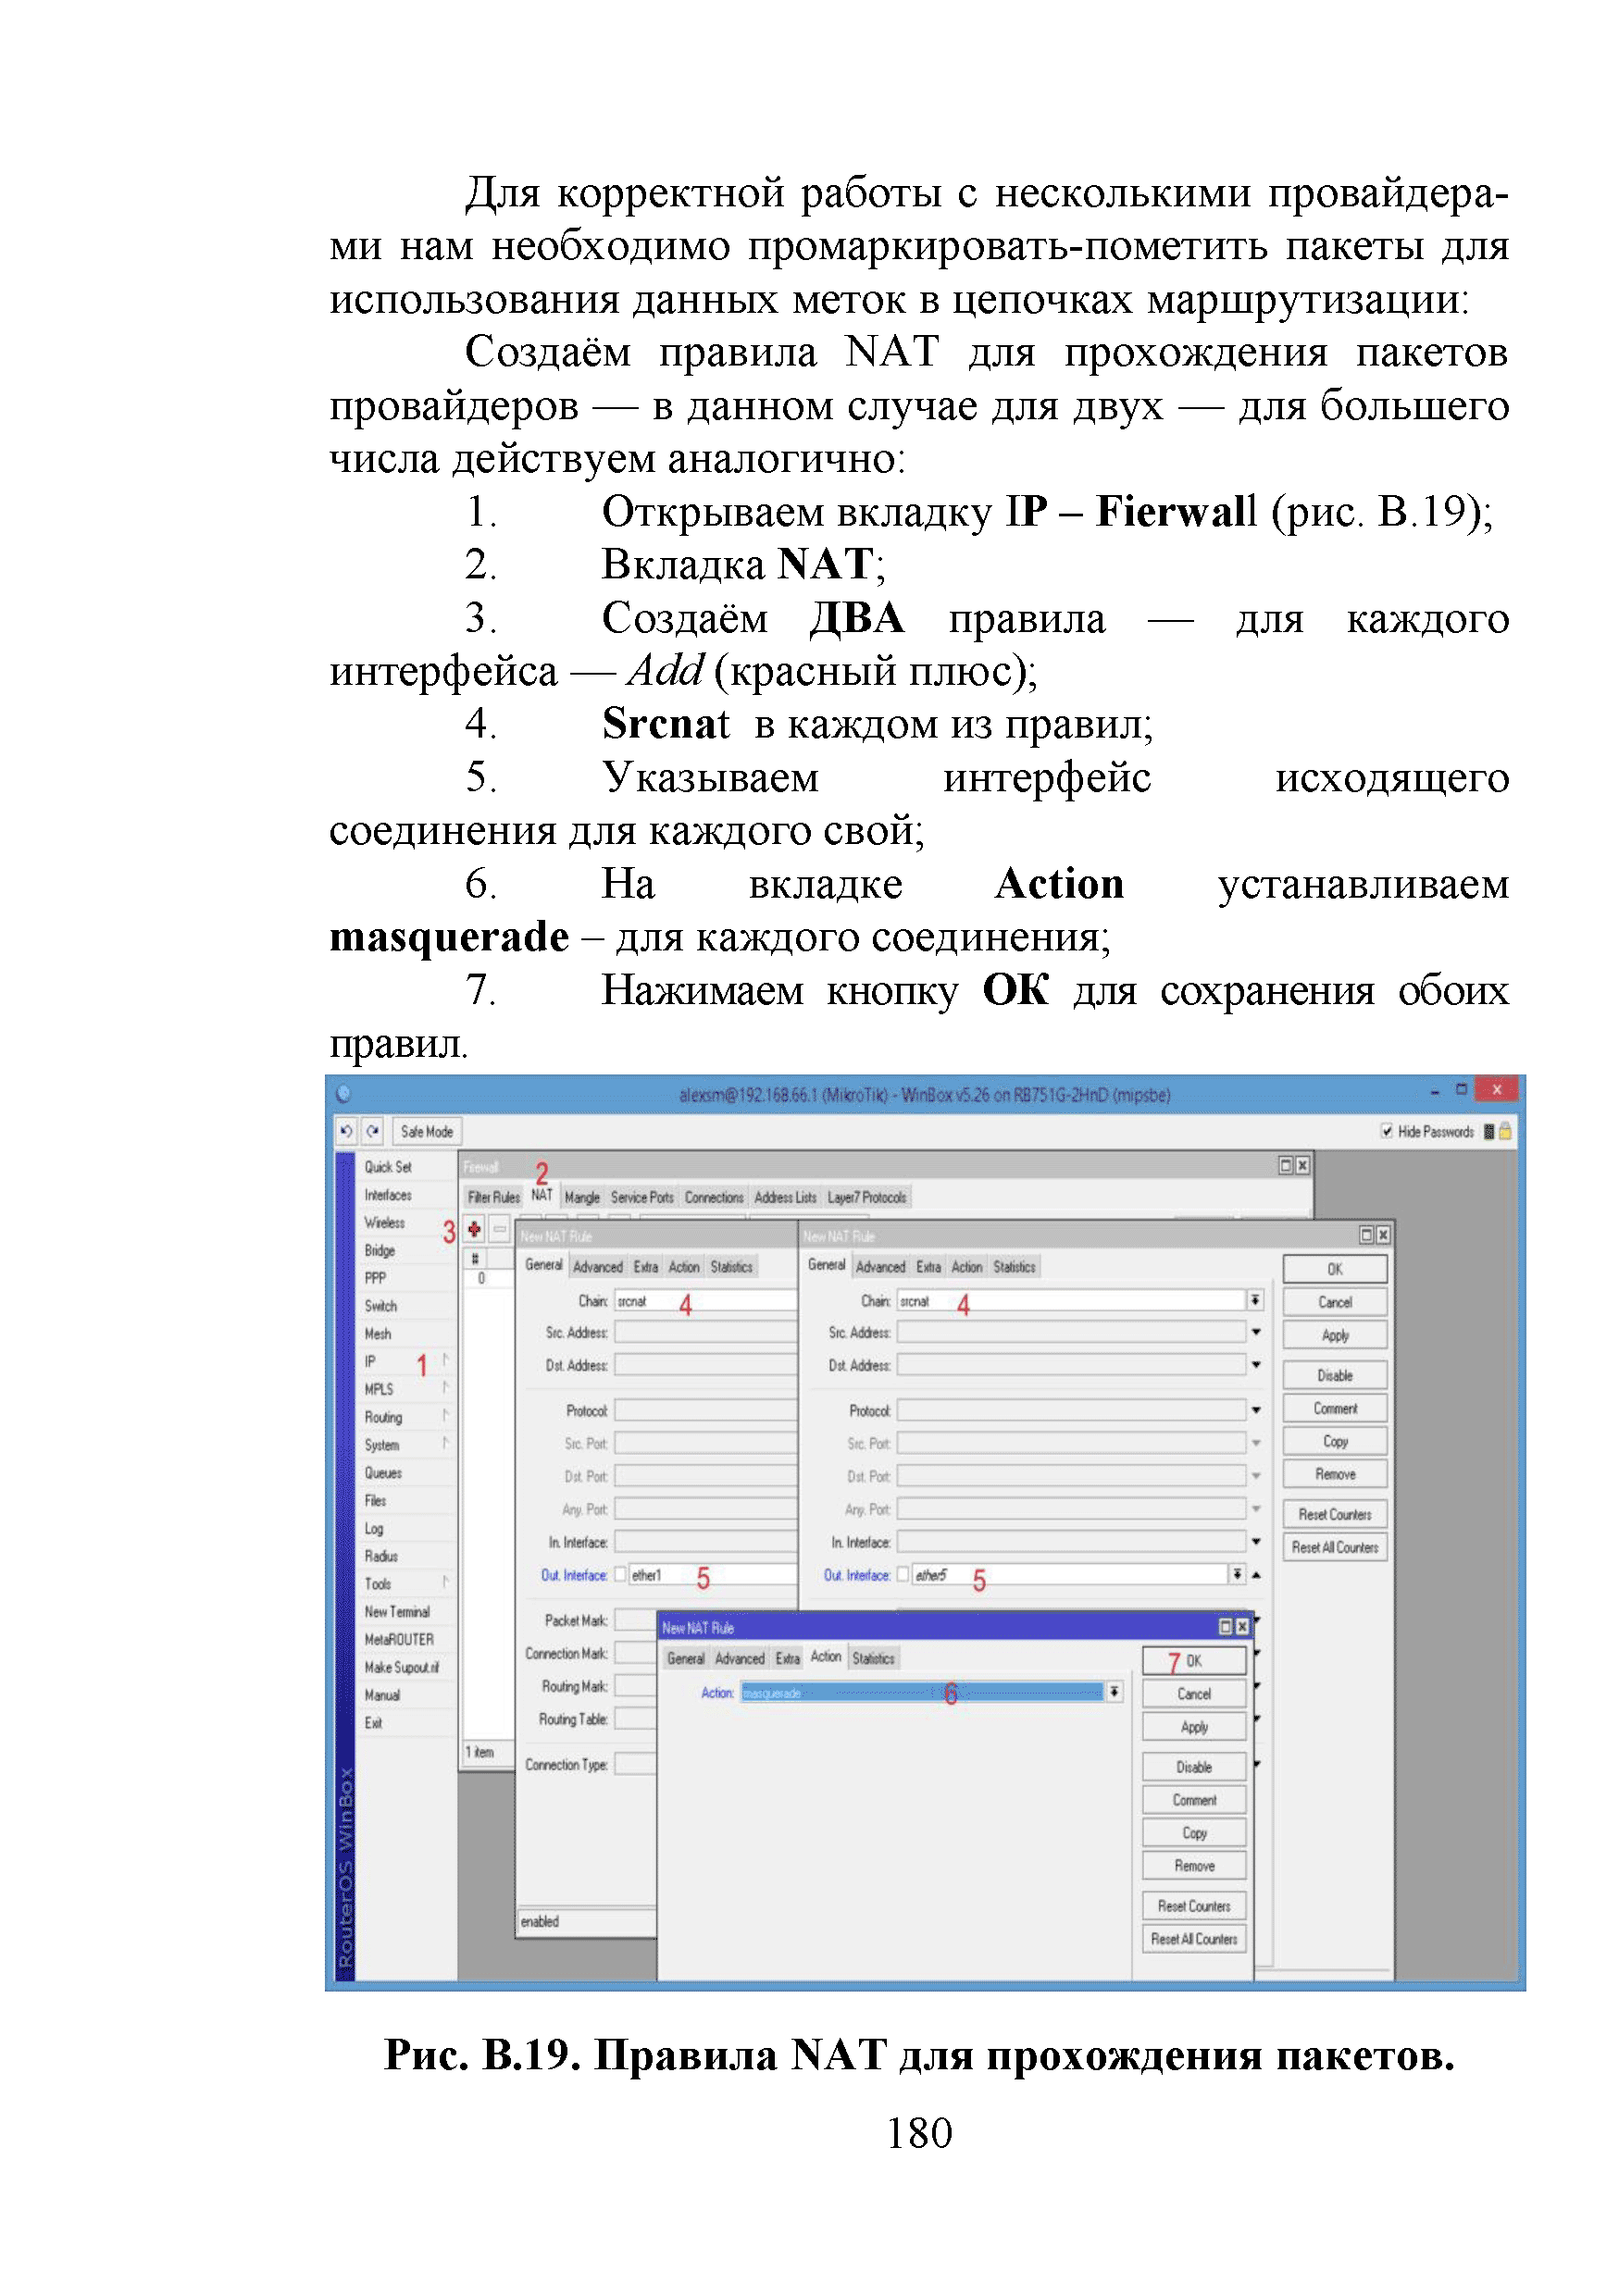The height and width of the screenshot is (2296, 1619).
Task: Maximize the ether5 New NAT Rule window
Action: (x=1366, y=1235)
